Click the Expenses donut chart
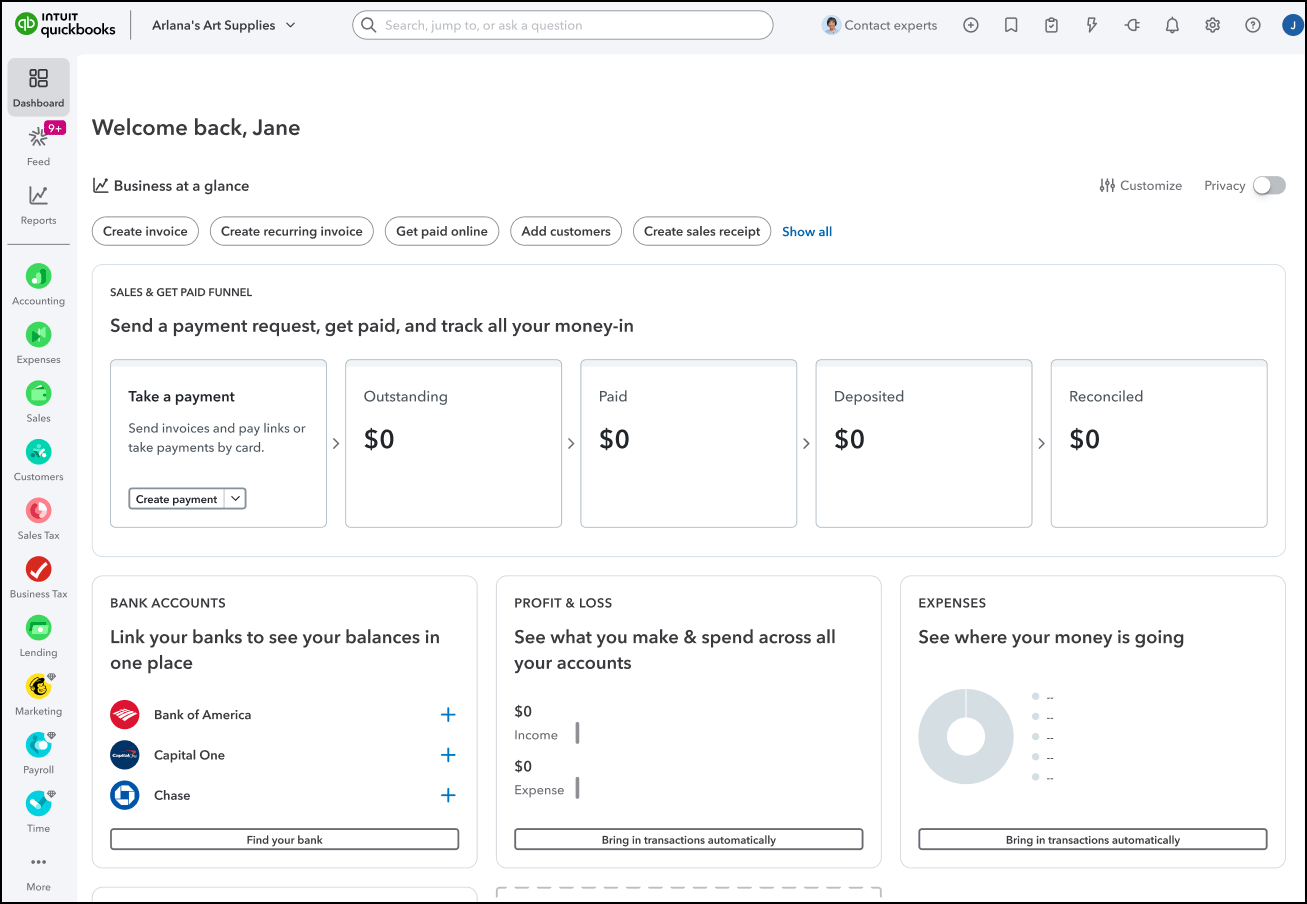1307x904 pixels. [x=966, y=736]
